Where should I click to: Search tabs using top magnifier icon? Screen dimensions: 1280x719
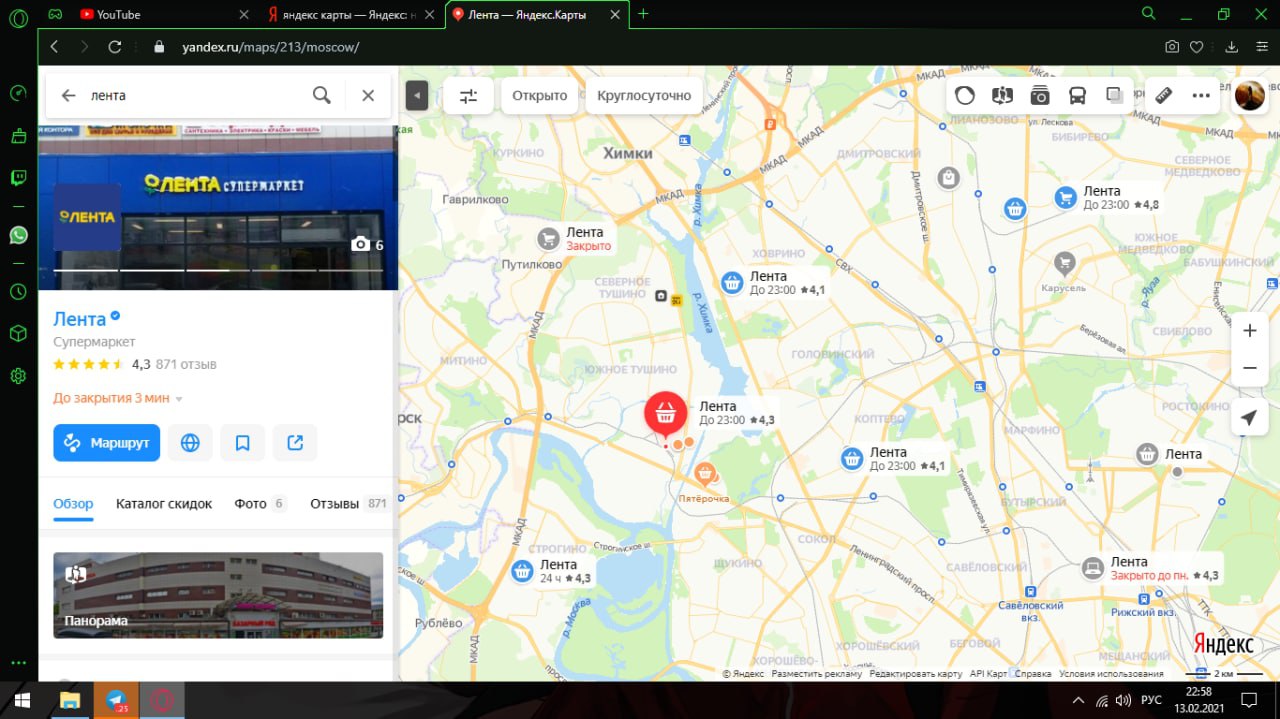[1148, 14]
